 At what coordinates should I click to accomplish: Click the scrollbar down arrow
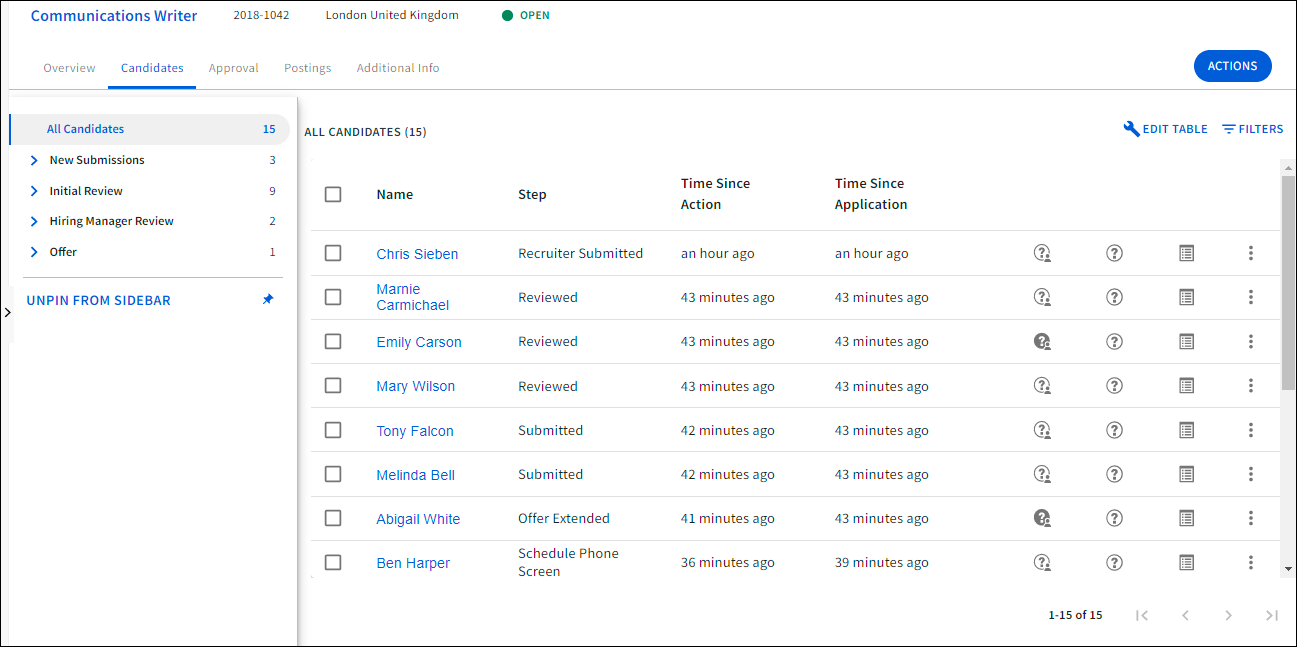point(1288,569)
